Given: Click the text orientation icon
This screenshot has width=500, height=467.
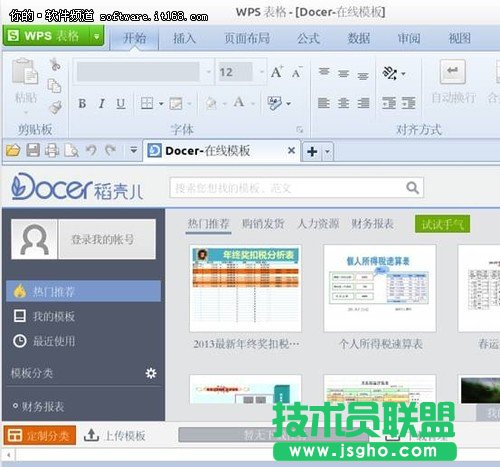Looking at the screenshot, I should tap(390, 73).
